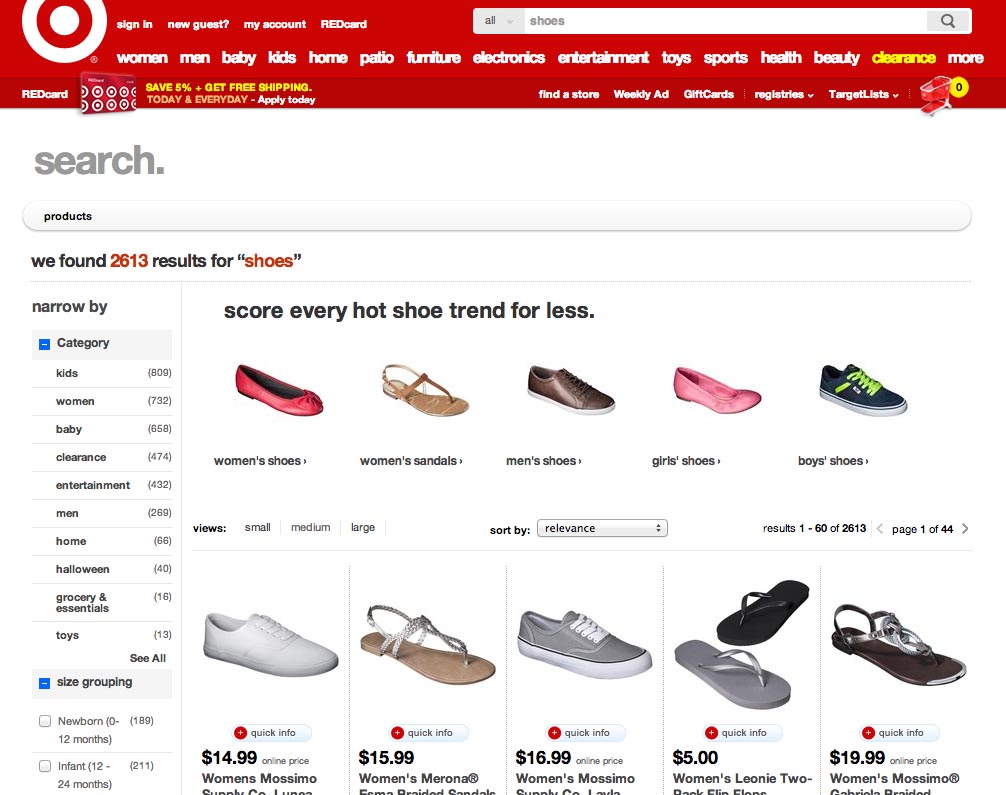Click the REDcard card icon in the banner

107,95
